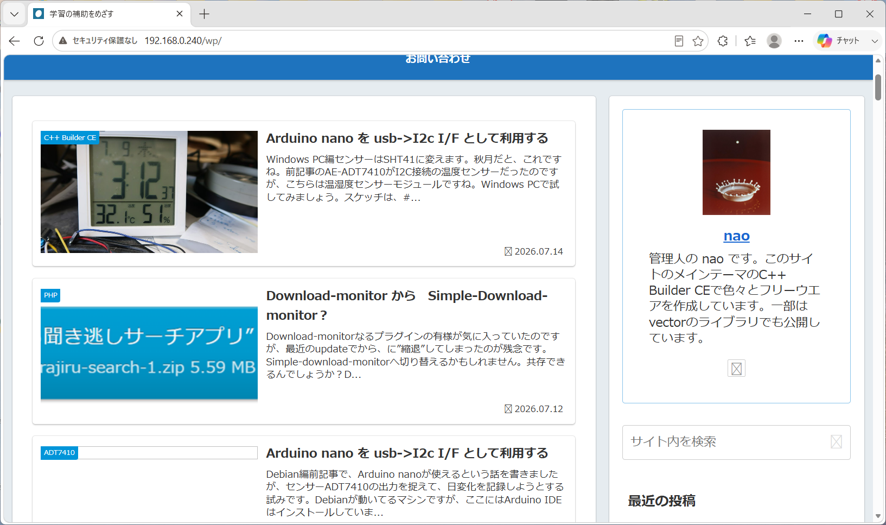
Task: Expand the chevron next to チャット
Action: coord(874,41)
